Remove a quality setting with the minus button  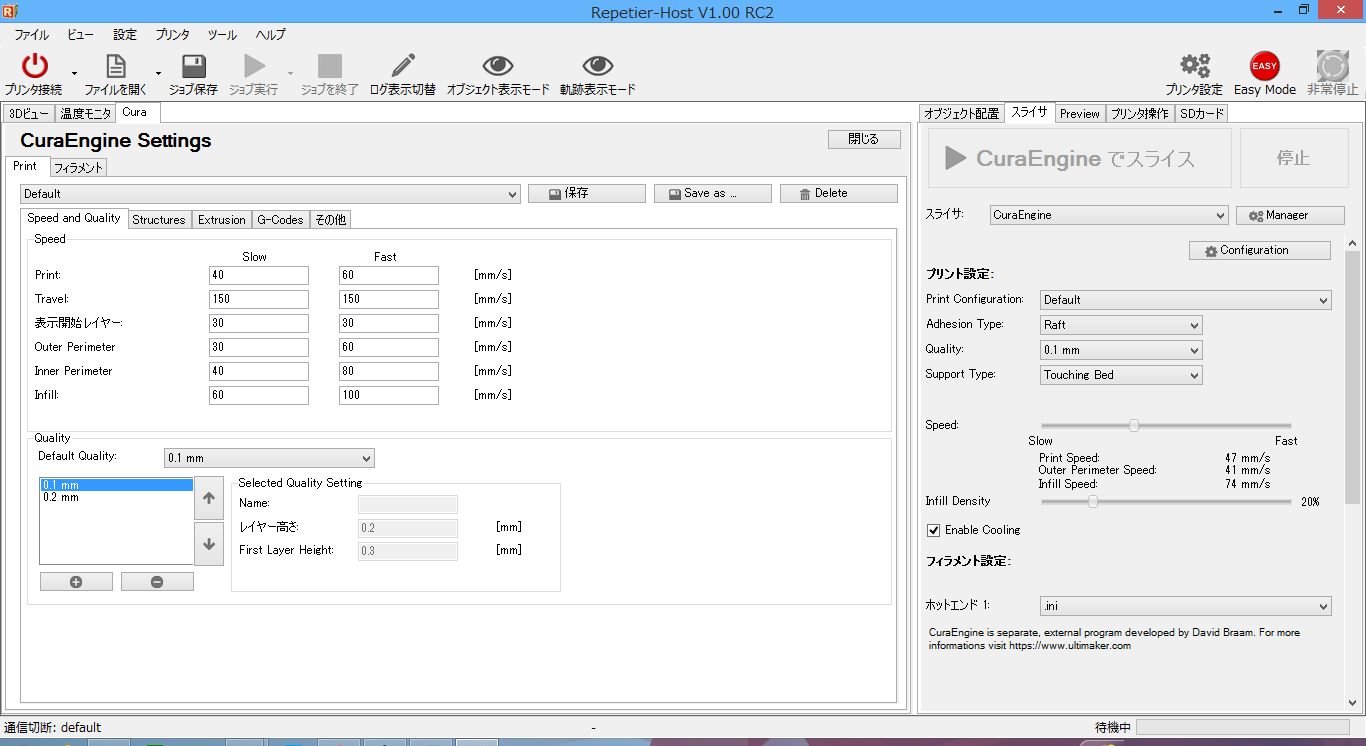[157, 582]
